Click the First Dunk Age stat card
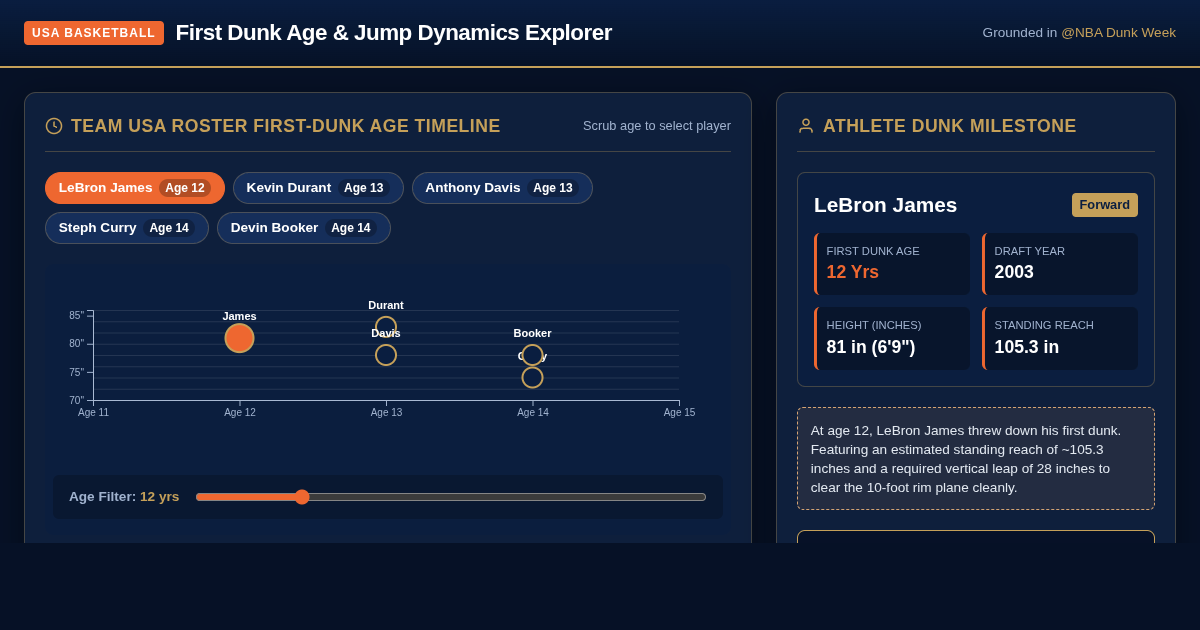Viewport: 1200px width, 630px height. (892, 264)
